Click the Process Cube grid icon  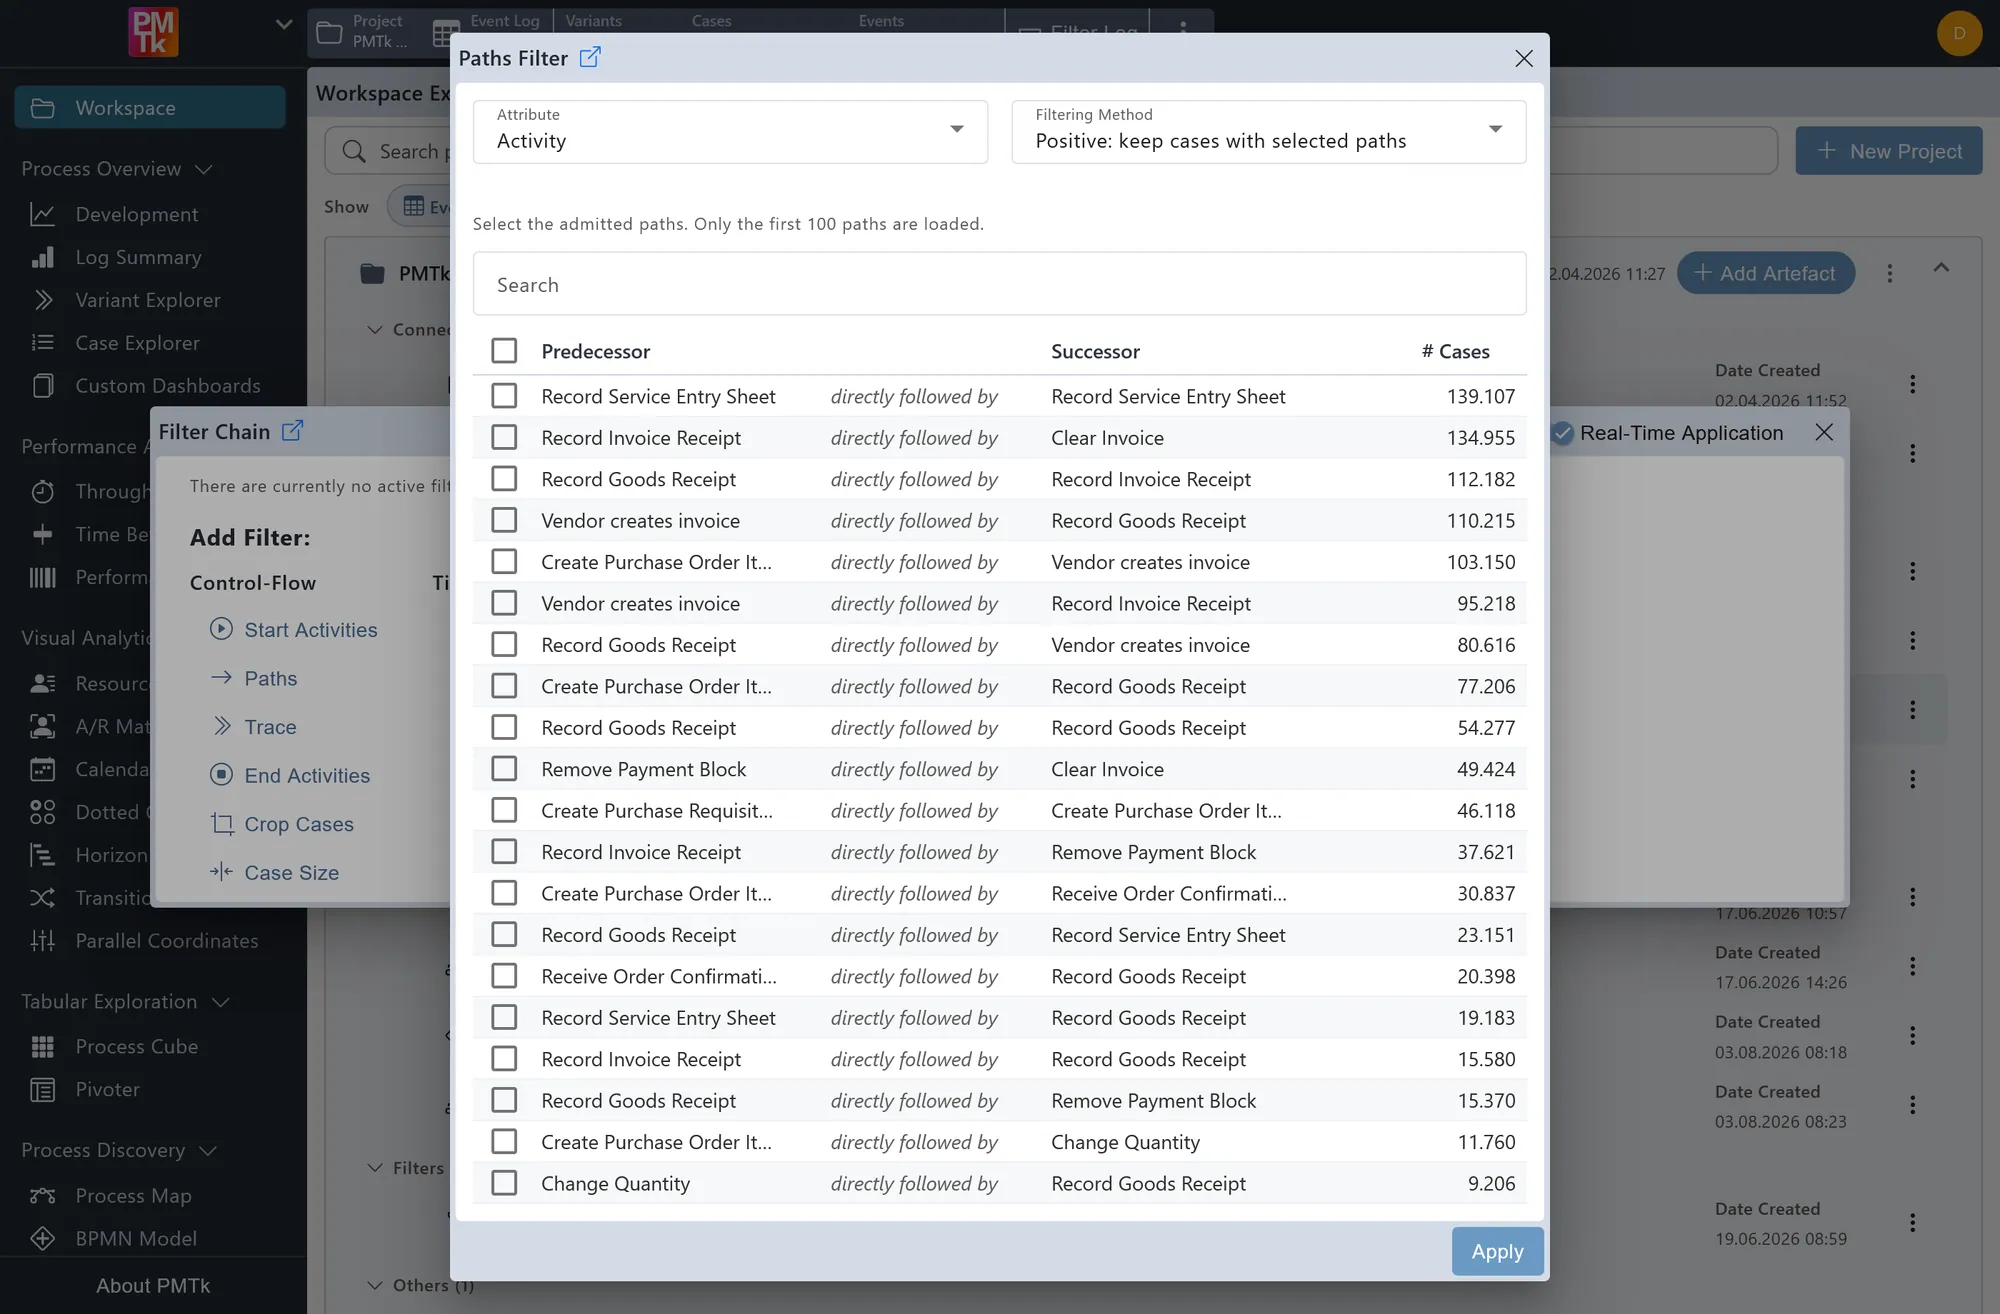[42, 1047]
